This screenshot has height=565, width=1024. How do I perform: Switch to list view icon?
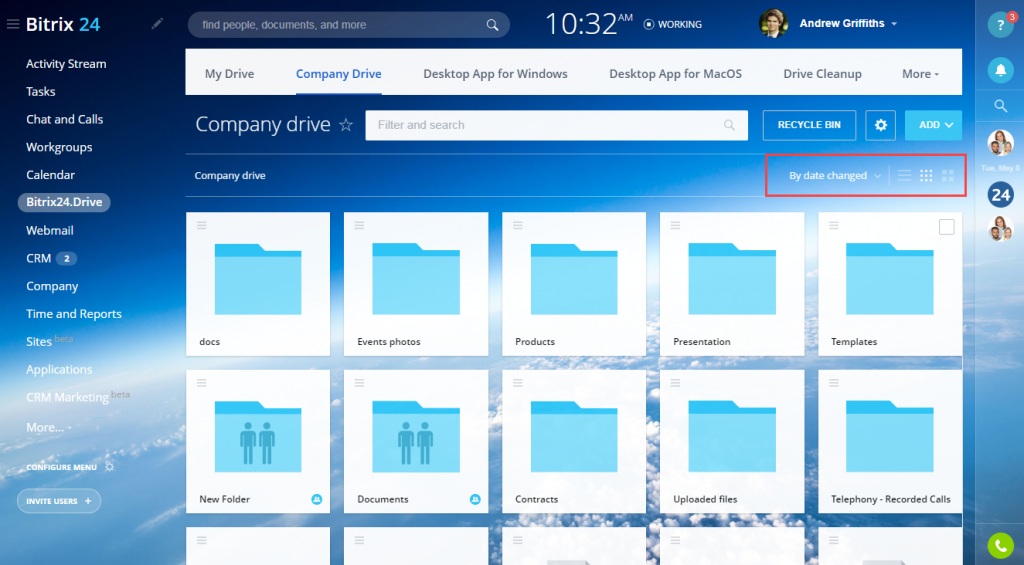point(904,175)
